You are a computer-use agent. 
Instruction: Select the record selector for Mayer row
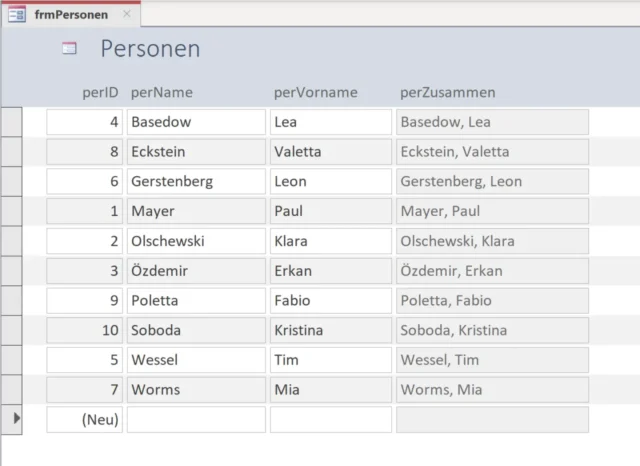pyautogui.click(x=11, y=211)
